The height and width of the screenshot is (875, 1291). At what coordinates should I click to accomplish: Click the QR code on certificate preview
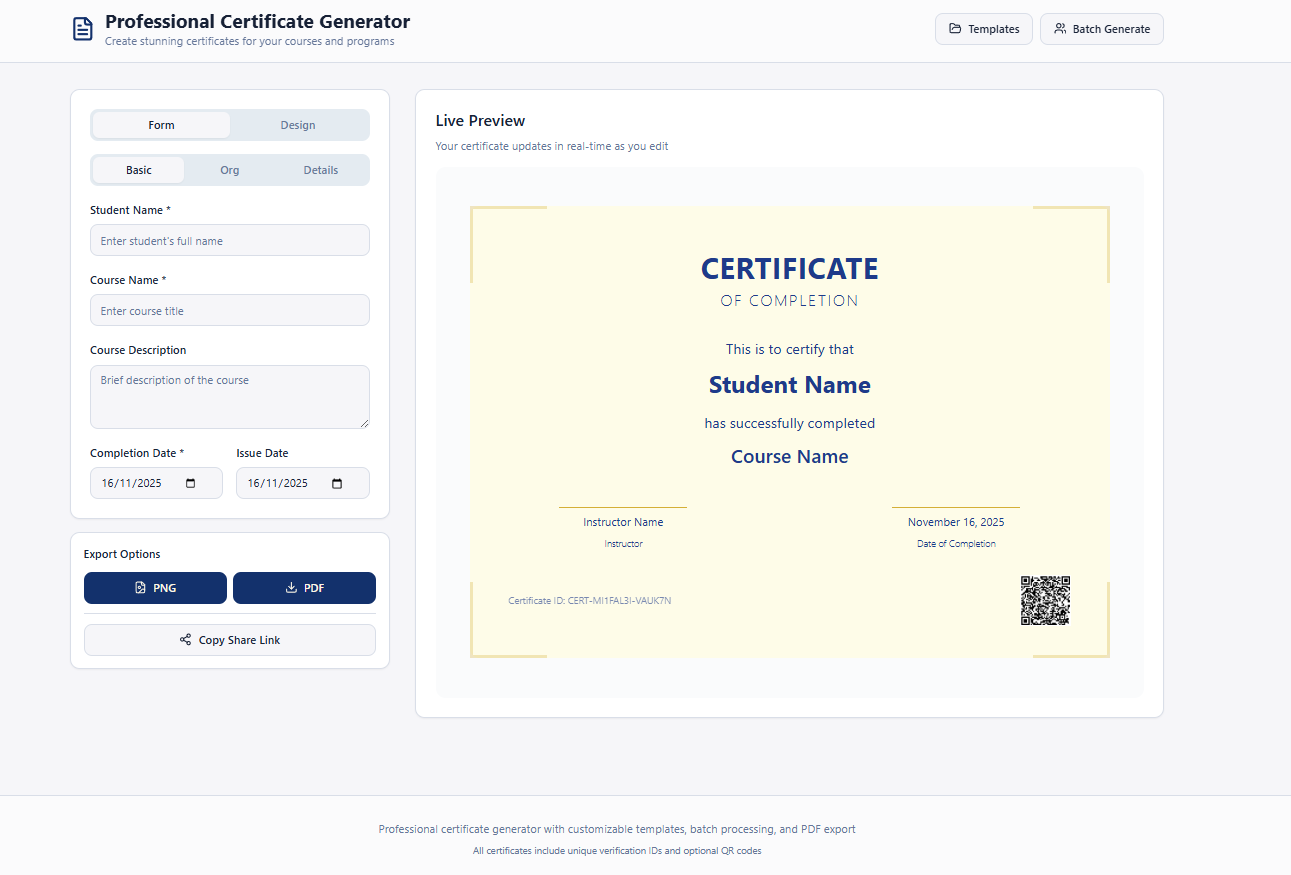point(1045,601)
